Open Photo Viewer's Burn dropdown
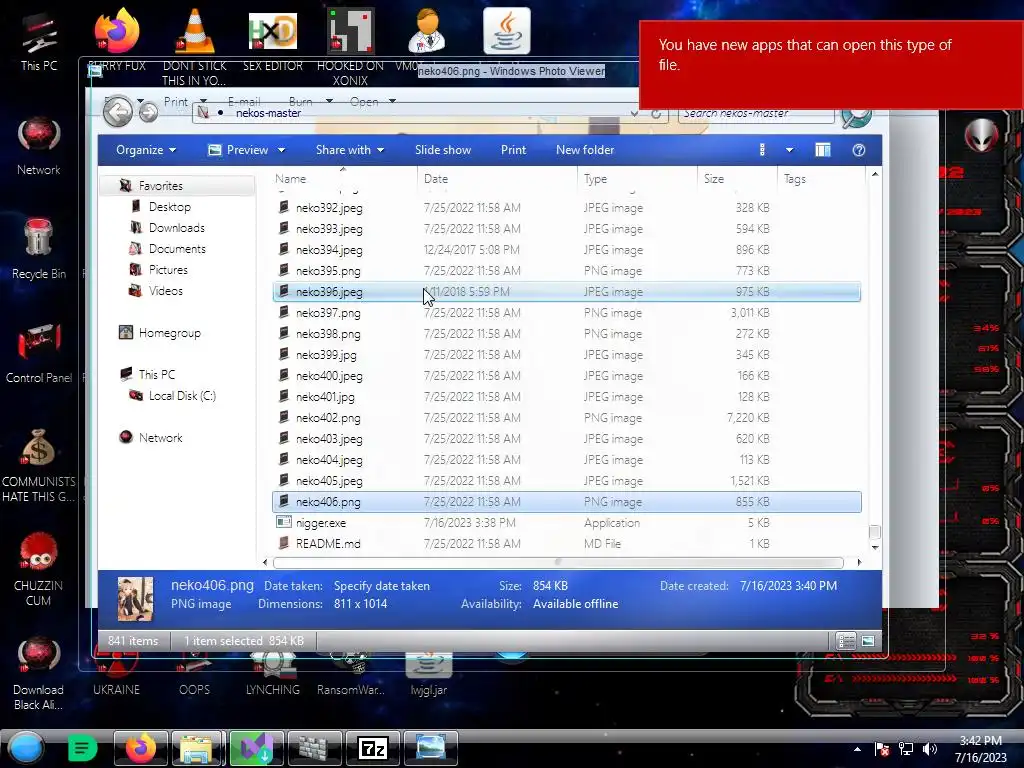1024x768 pixels. [x=311, y=101]
